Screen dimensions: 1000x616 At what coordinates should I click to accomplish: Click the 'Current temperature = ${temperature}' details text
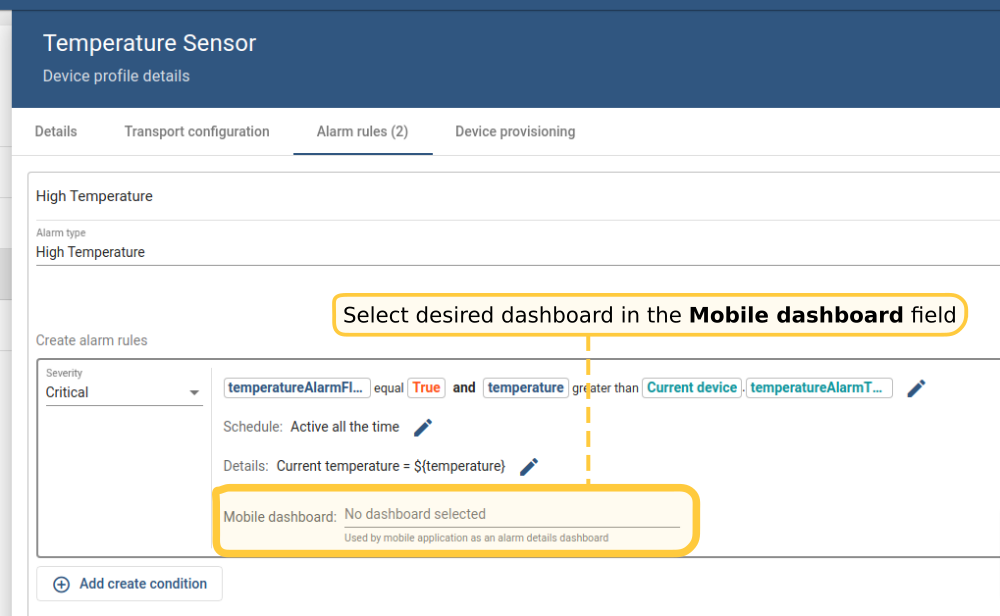tap(391, 466)
